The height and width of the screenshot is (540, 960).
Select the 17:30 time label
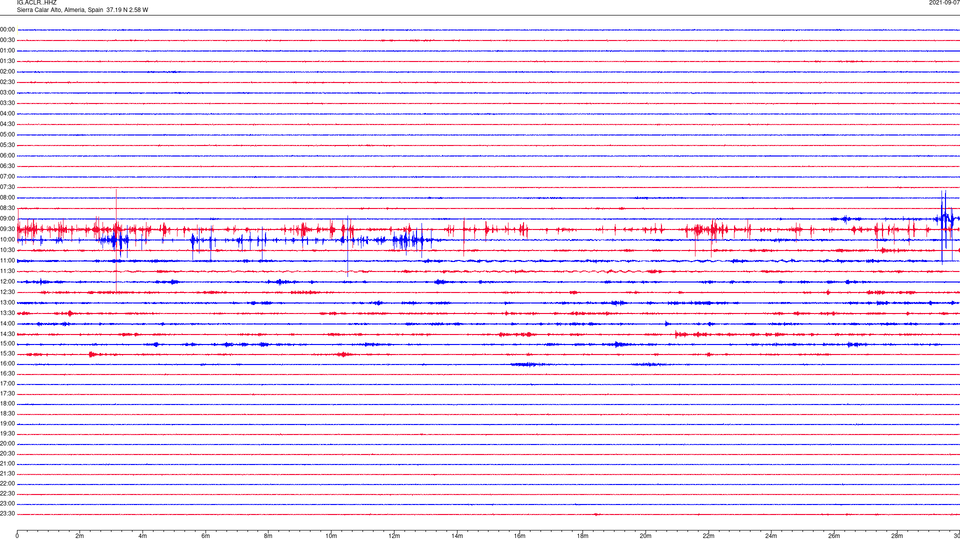7,394
